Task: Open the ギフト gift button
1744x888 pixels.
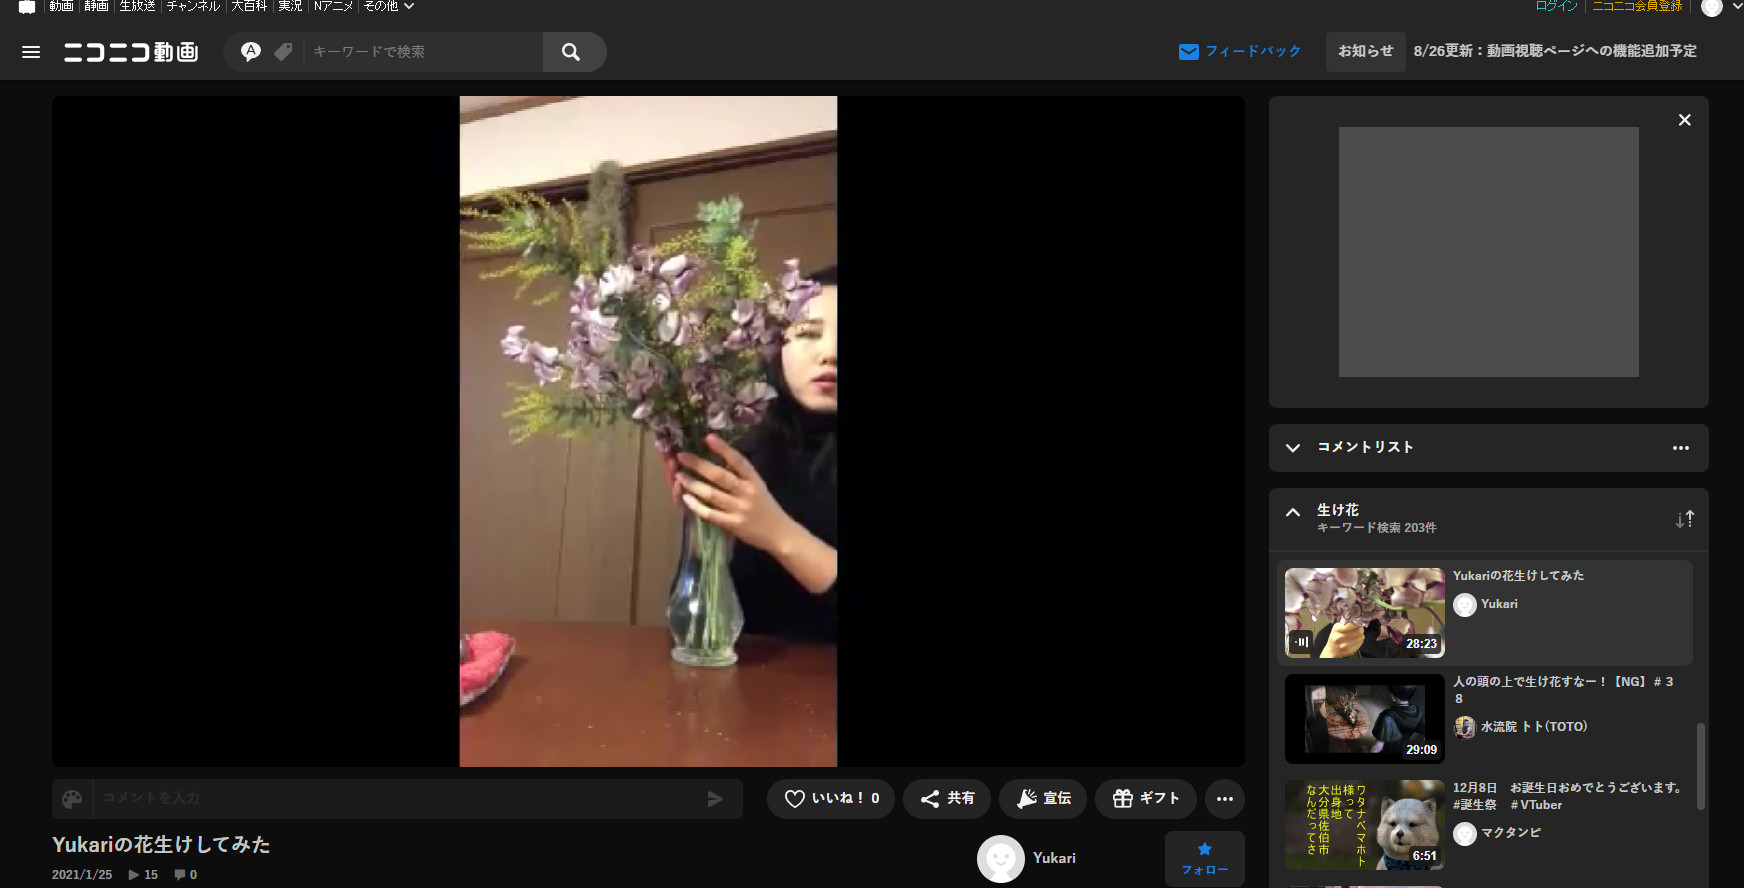Action: click(x=1146, y=799)
